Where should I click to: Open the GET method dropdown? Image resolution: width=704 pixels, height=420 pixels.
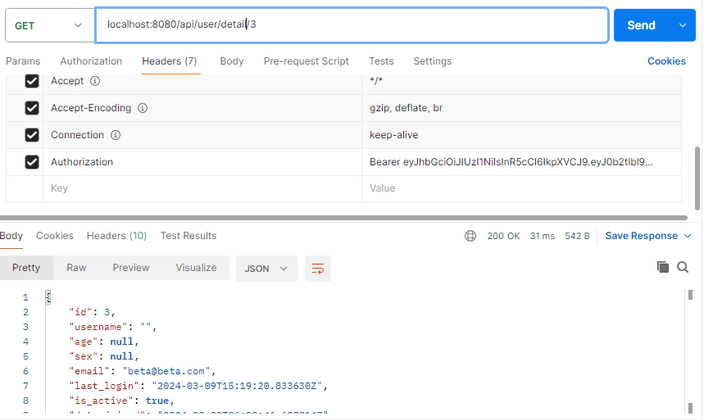(48, 25)
